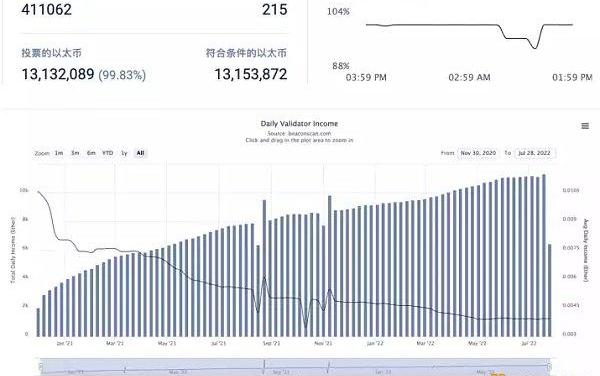Viewport: 600px width, 376px height.
Task: Select the All zoom option
Action: (x=140, y=153)
